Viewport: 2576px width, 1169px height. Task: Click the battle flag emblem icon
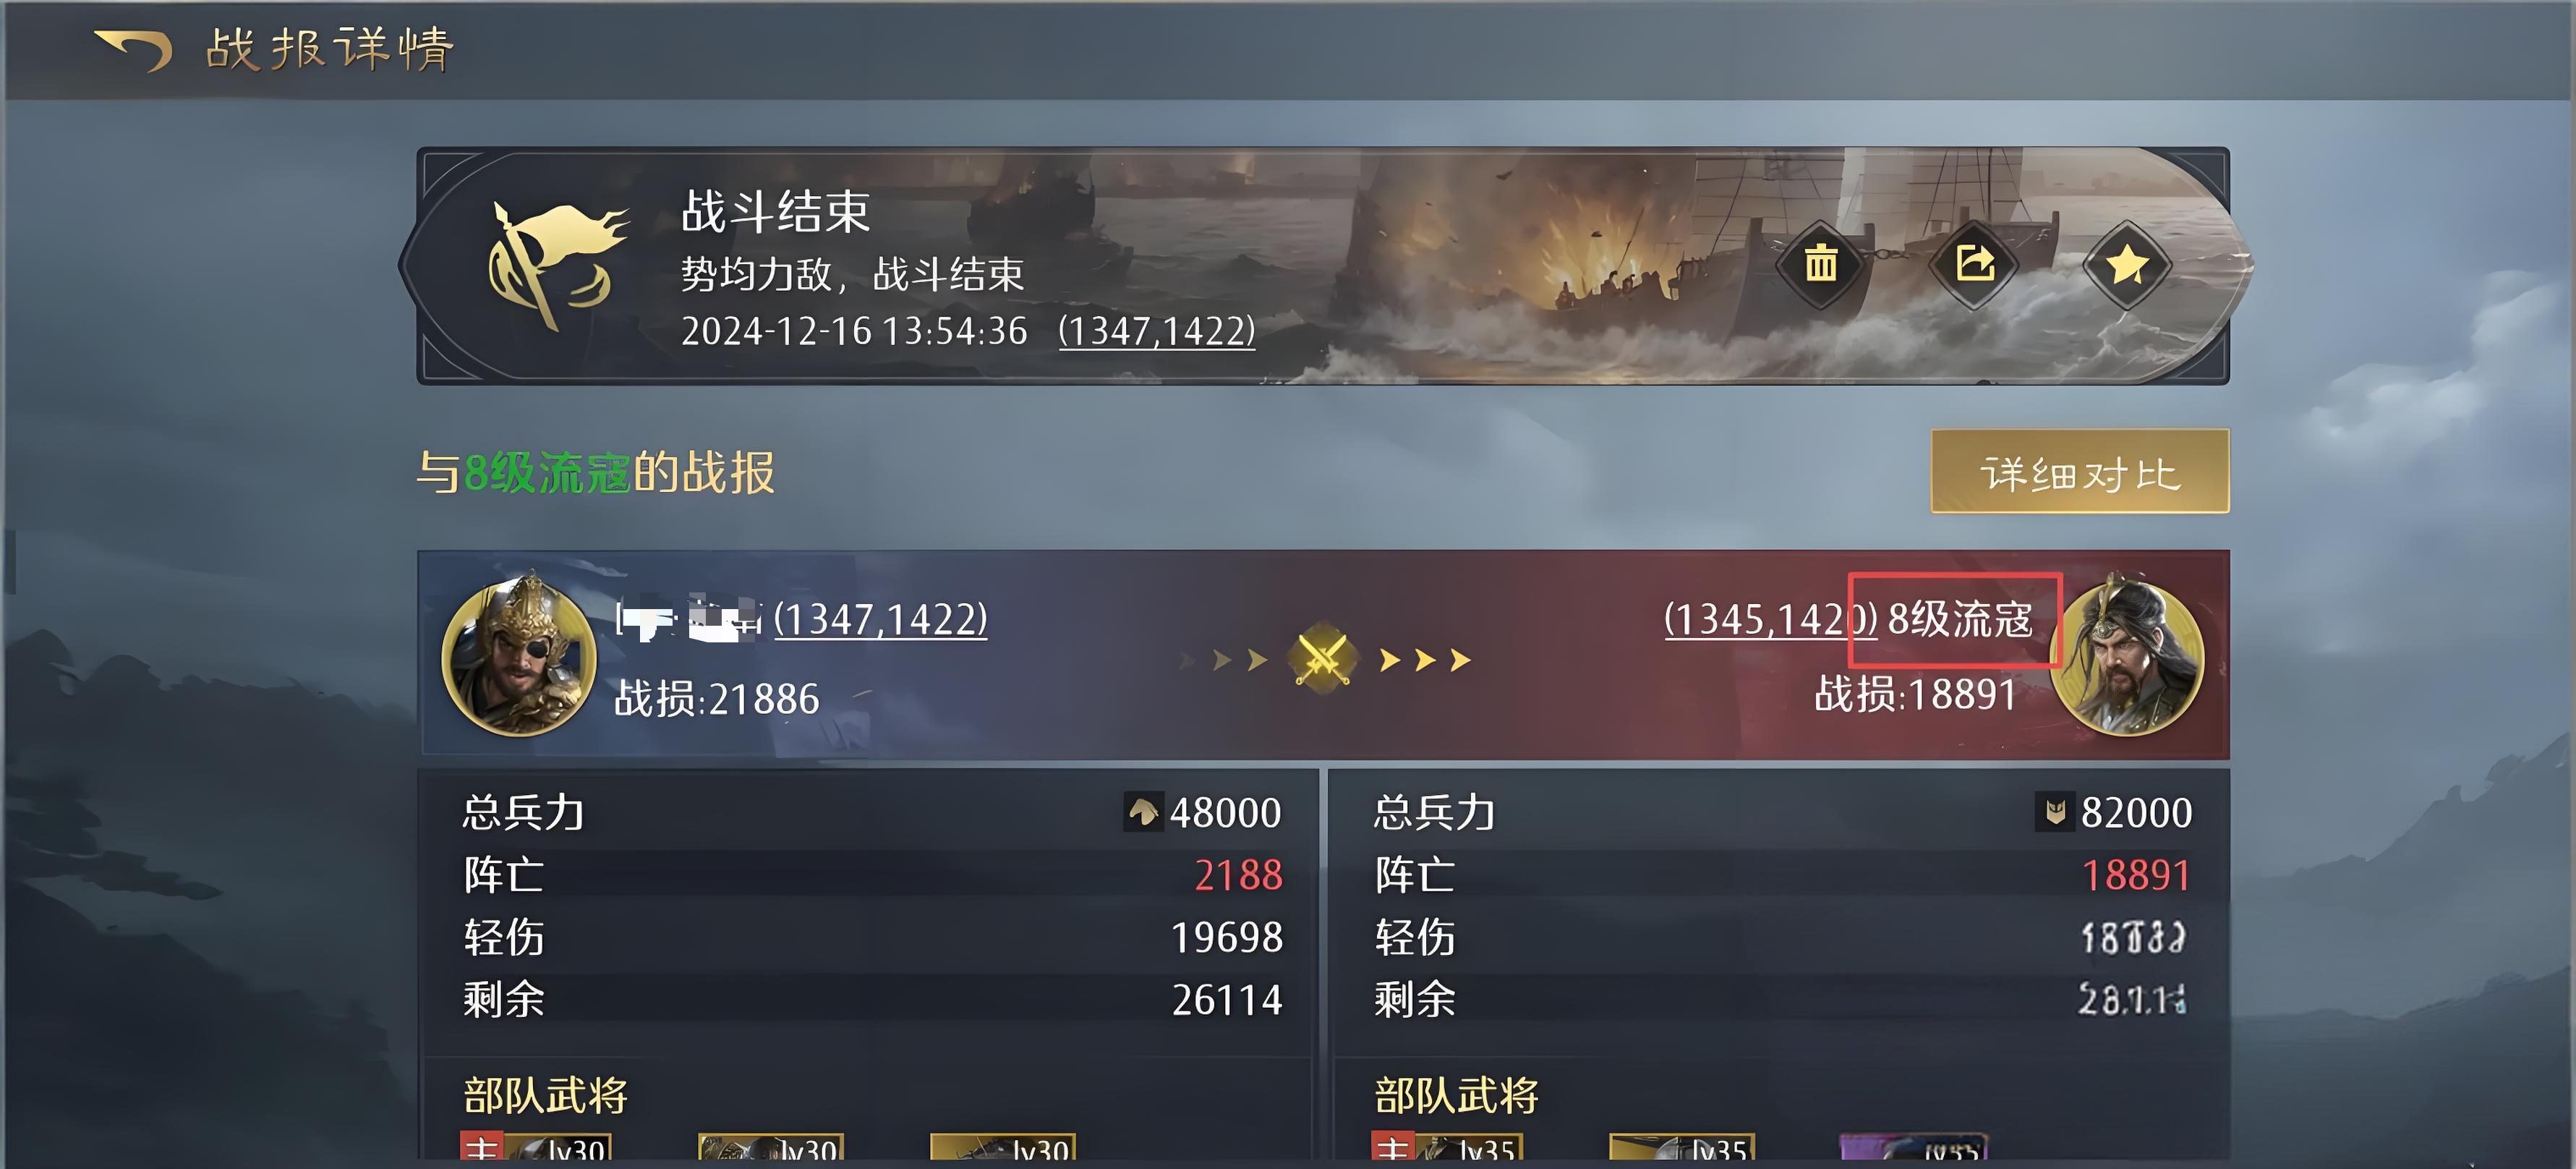tap(553, 265)
